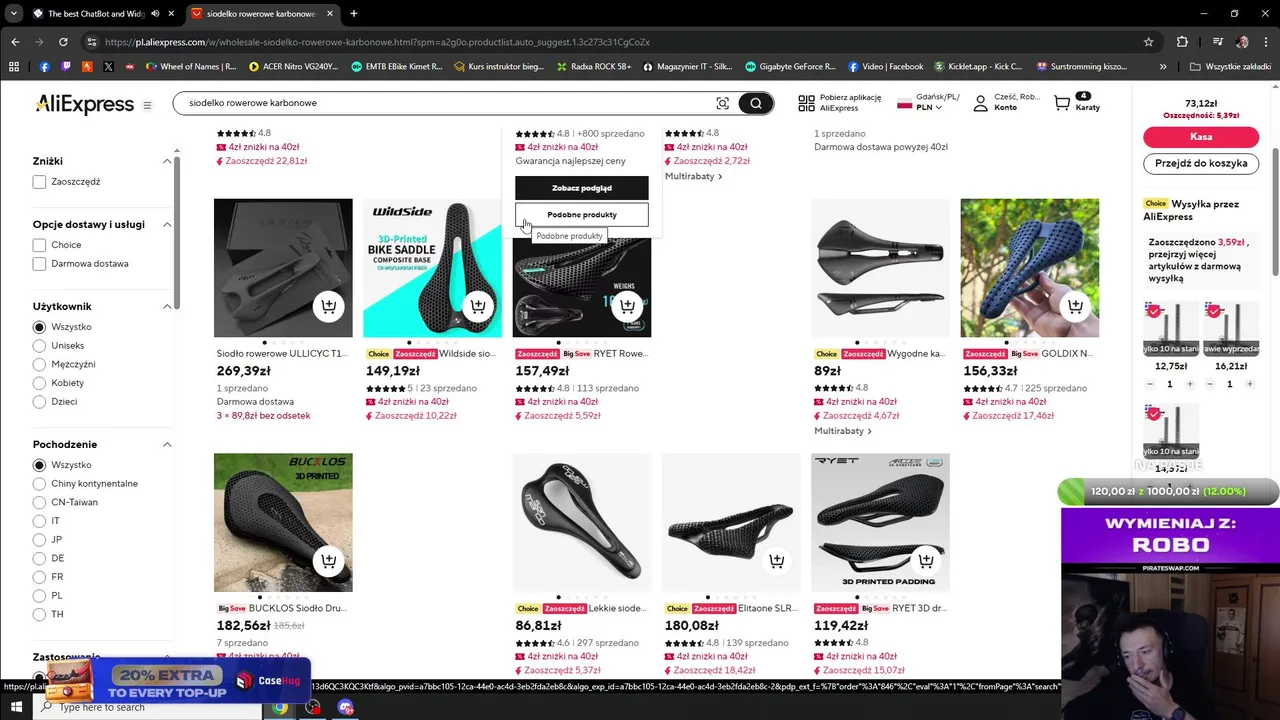Click the red Kasa checkout button

1201,137
